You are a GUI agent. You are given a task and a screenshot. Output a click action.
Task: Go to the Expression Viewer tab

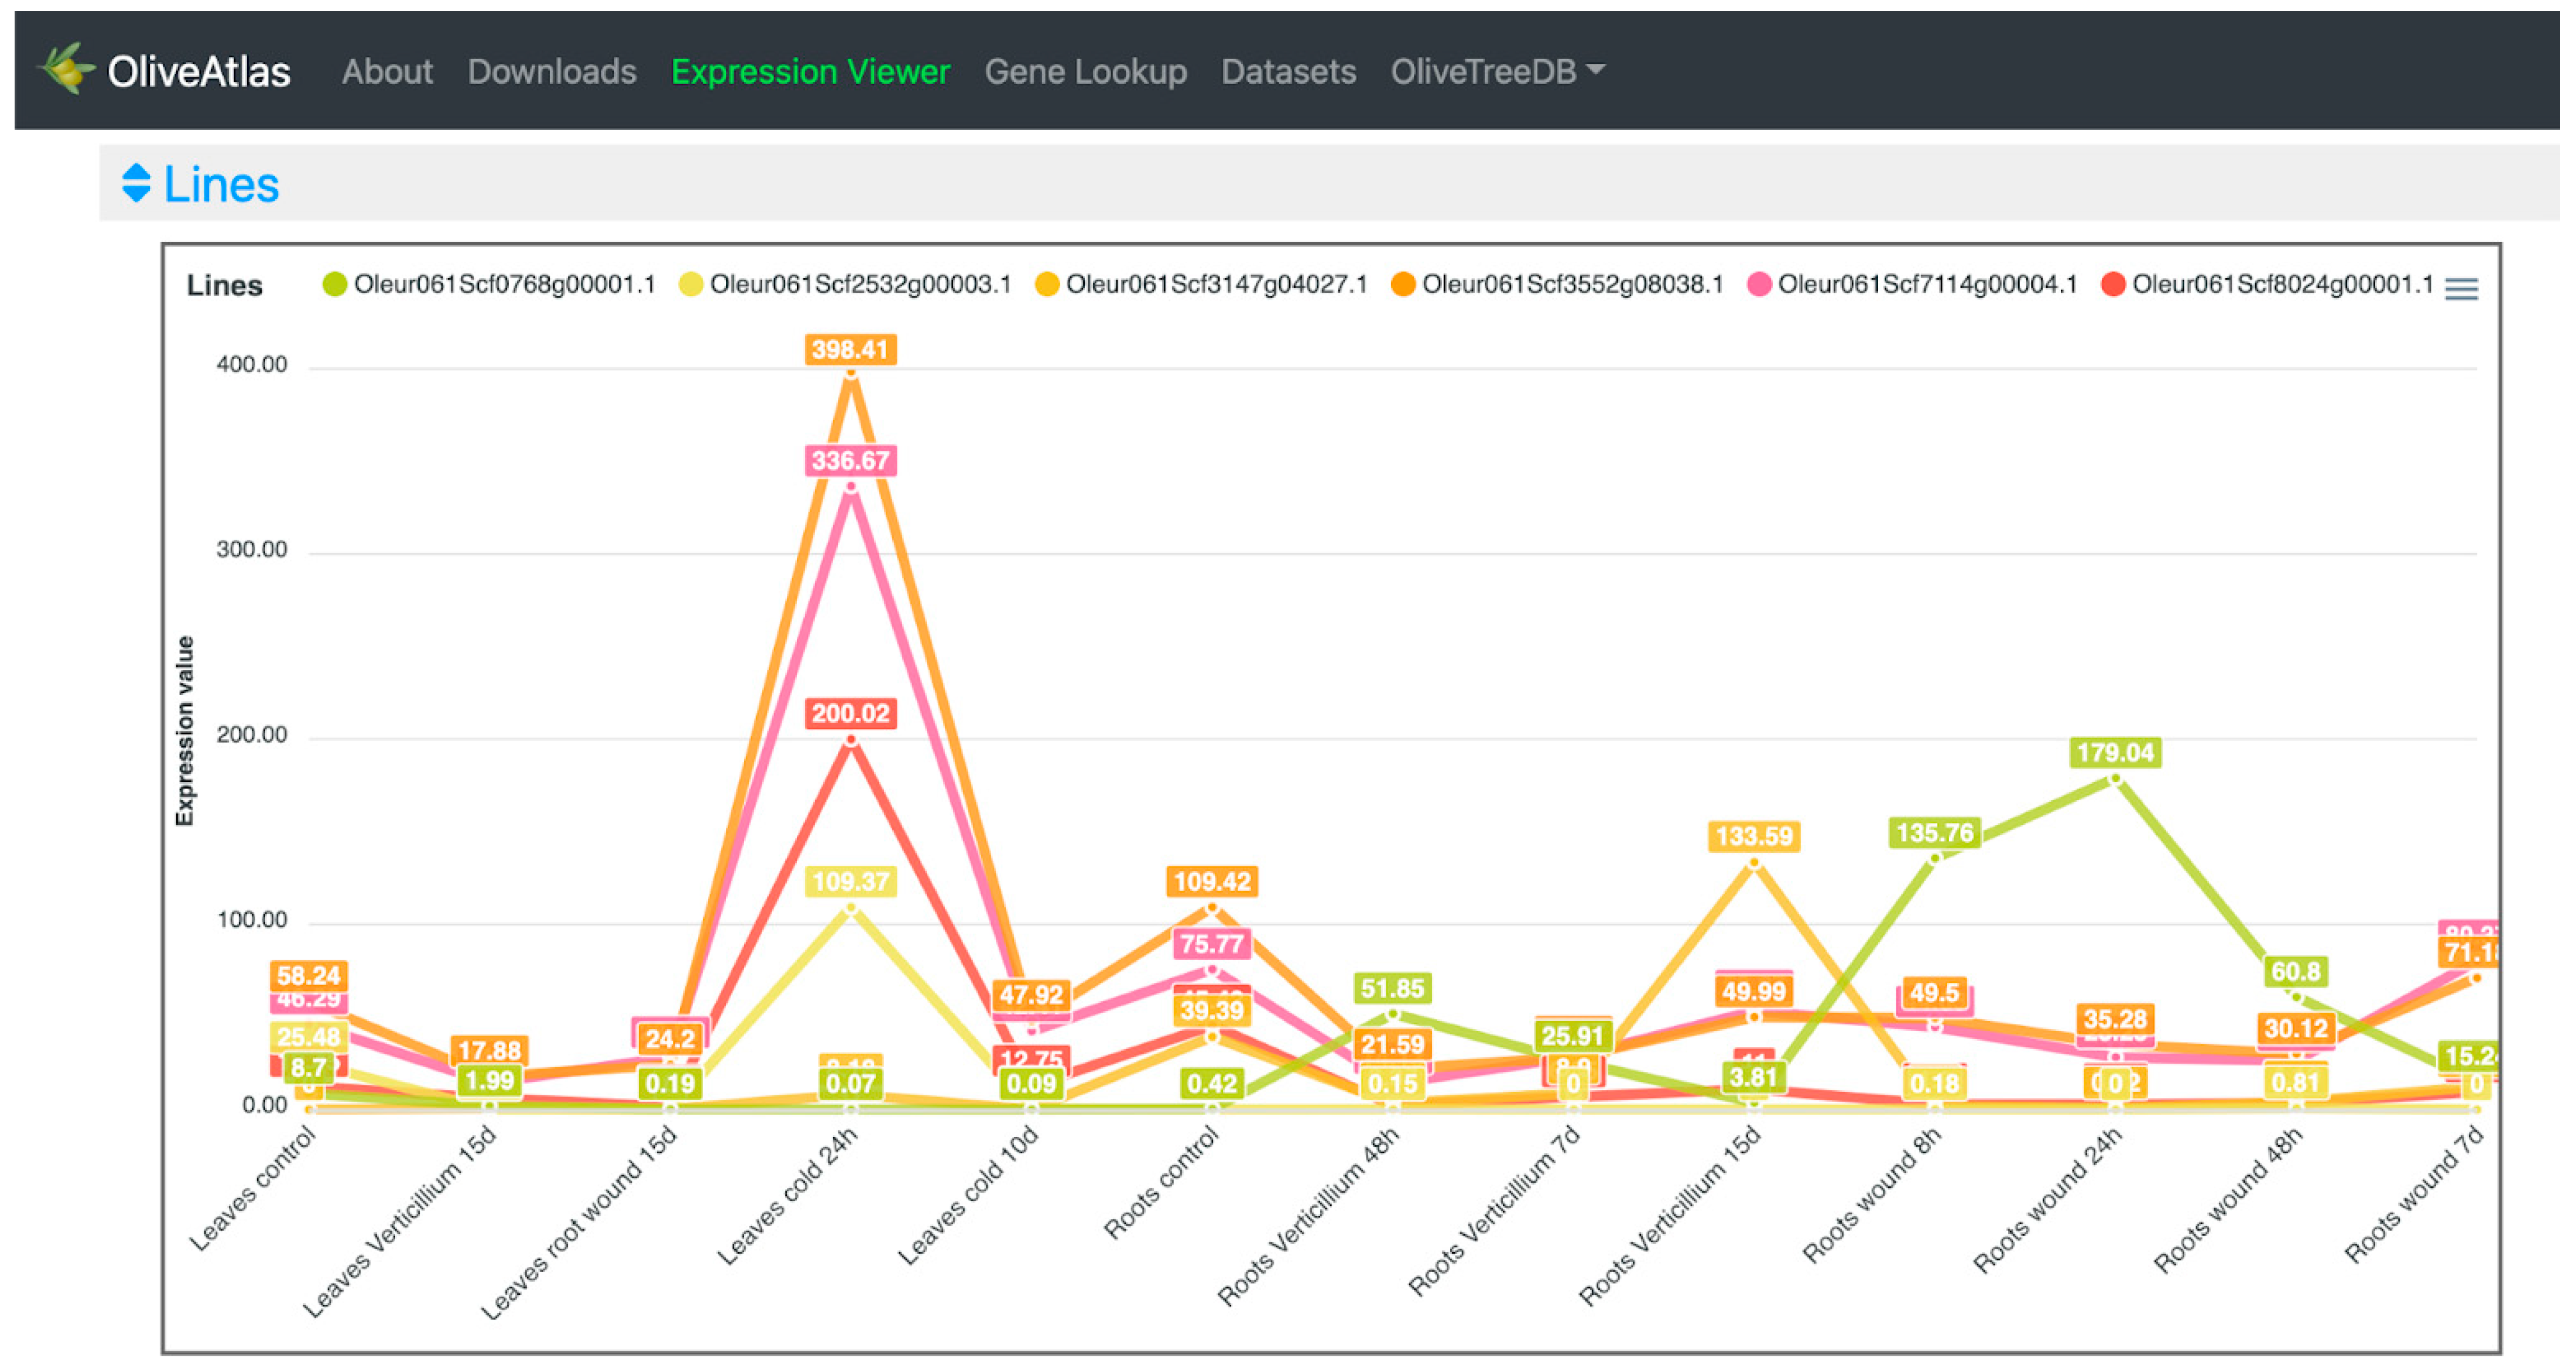[810, 71]
